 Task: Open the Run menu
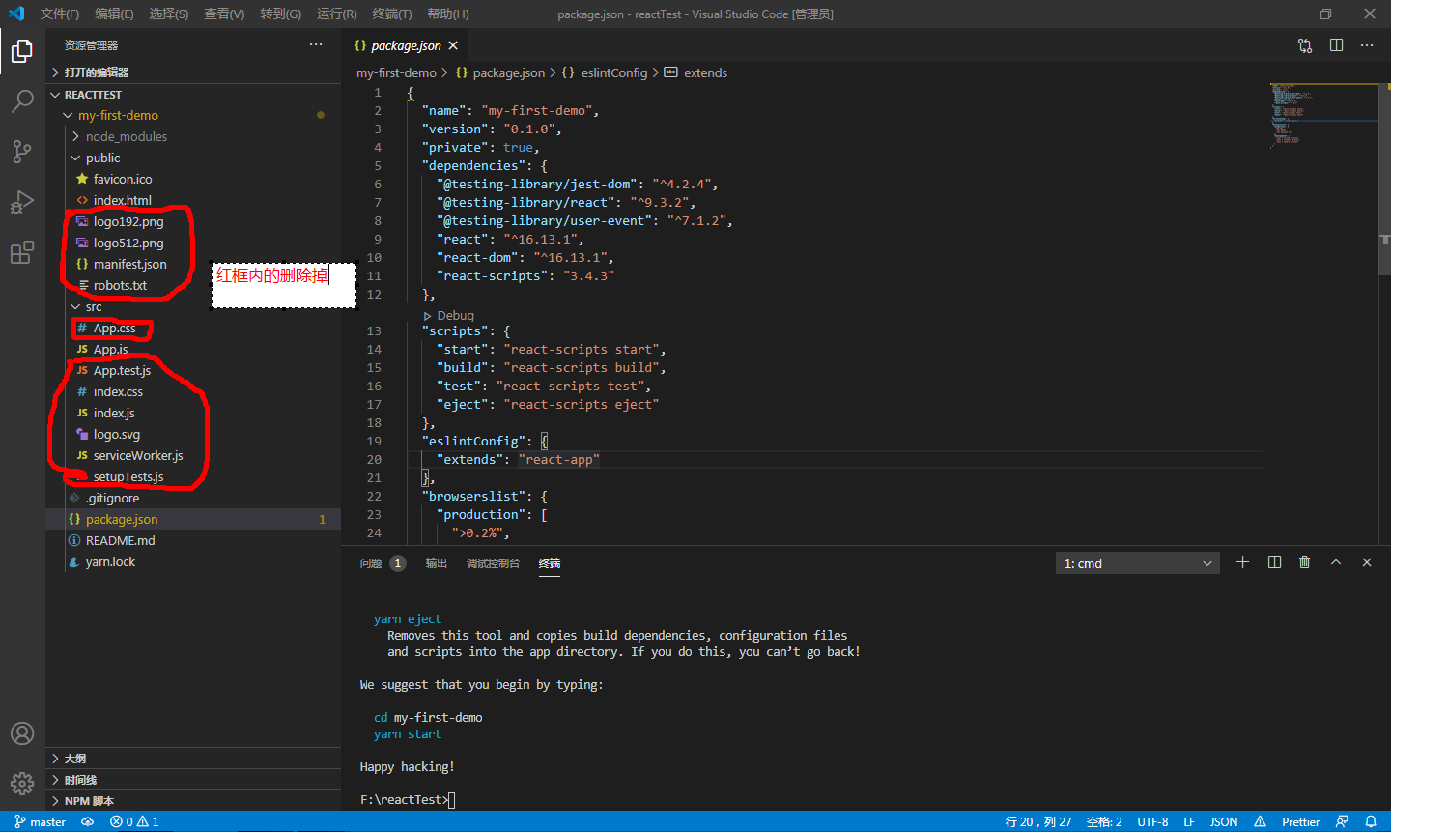pos(336,14)
